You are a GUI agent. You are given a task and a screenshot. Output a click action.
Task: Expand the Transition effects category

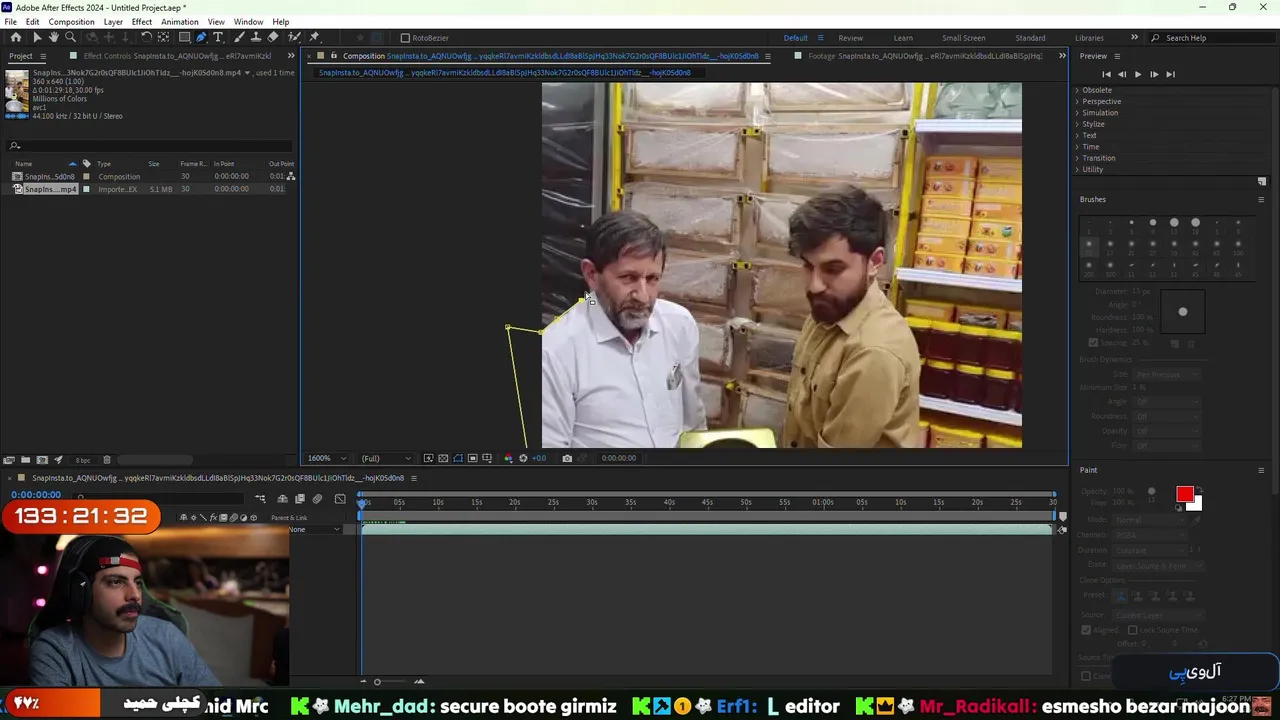[1077, 158]
